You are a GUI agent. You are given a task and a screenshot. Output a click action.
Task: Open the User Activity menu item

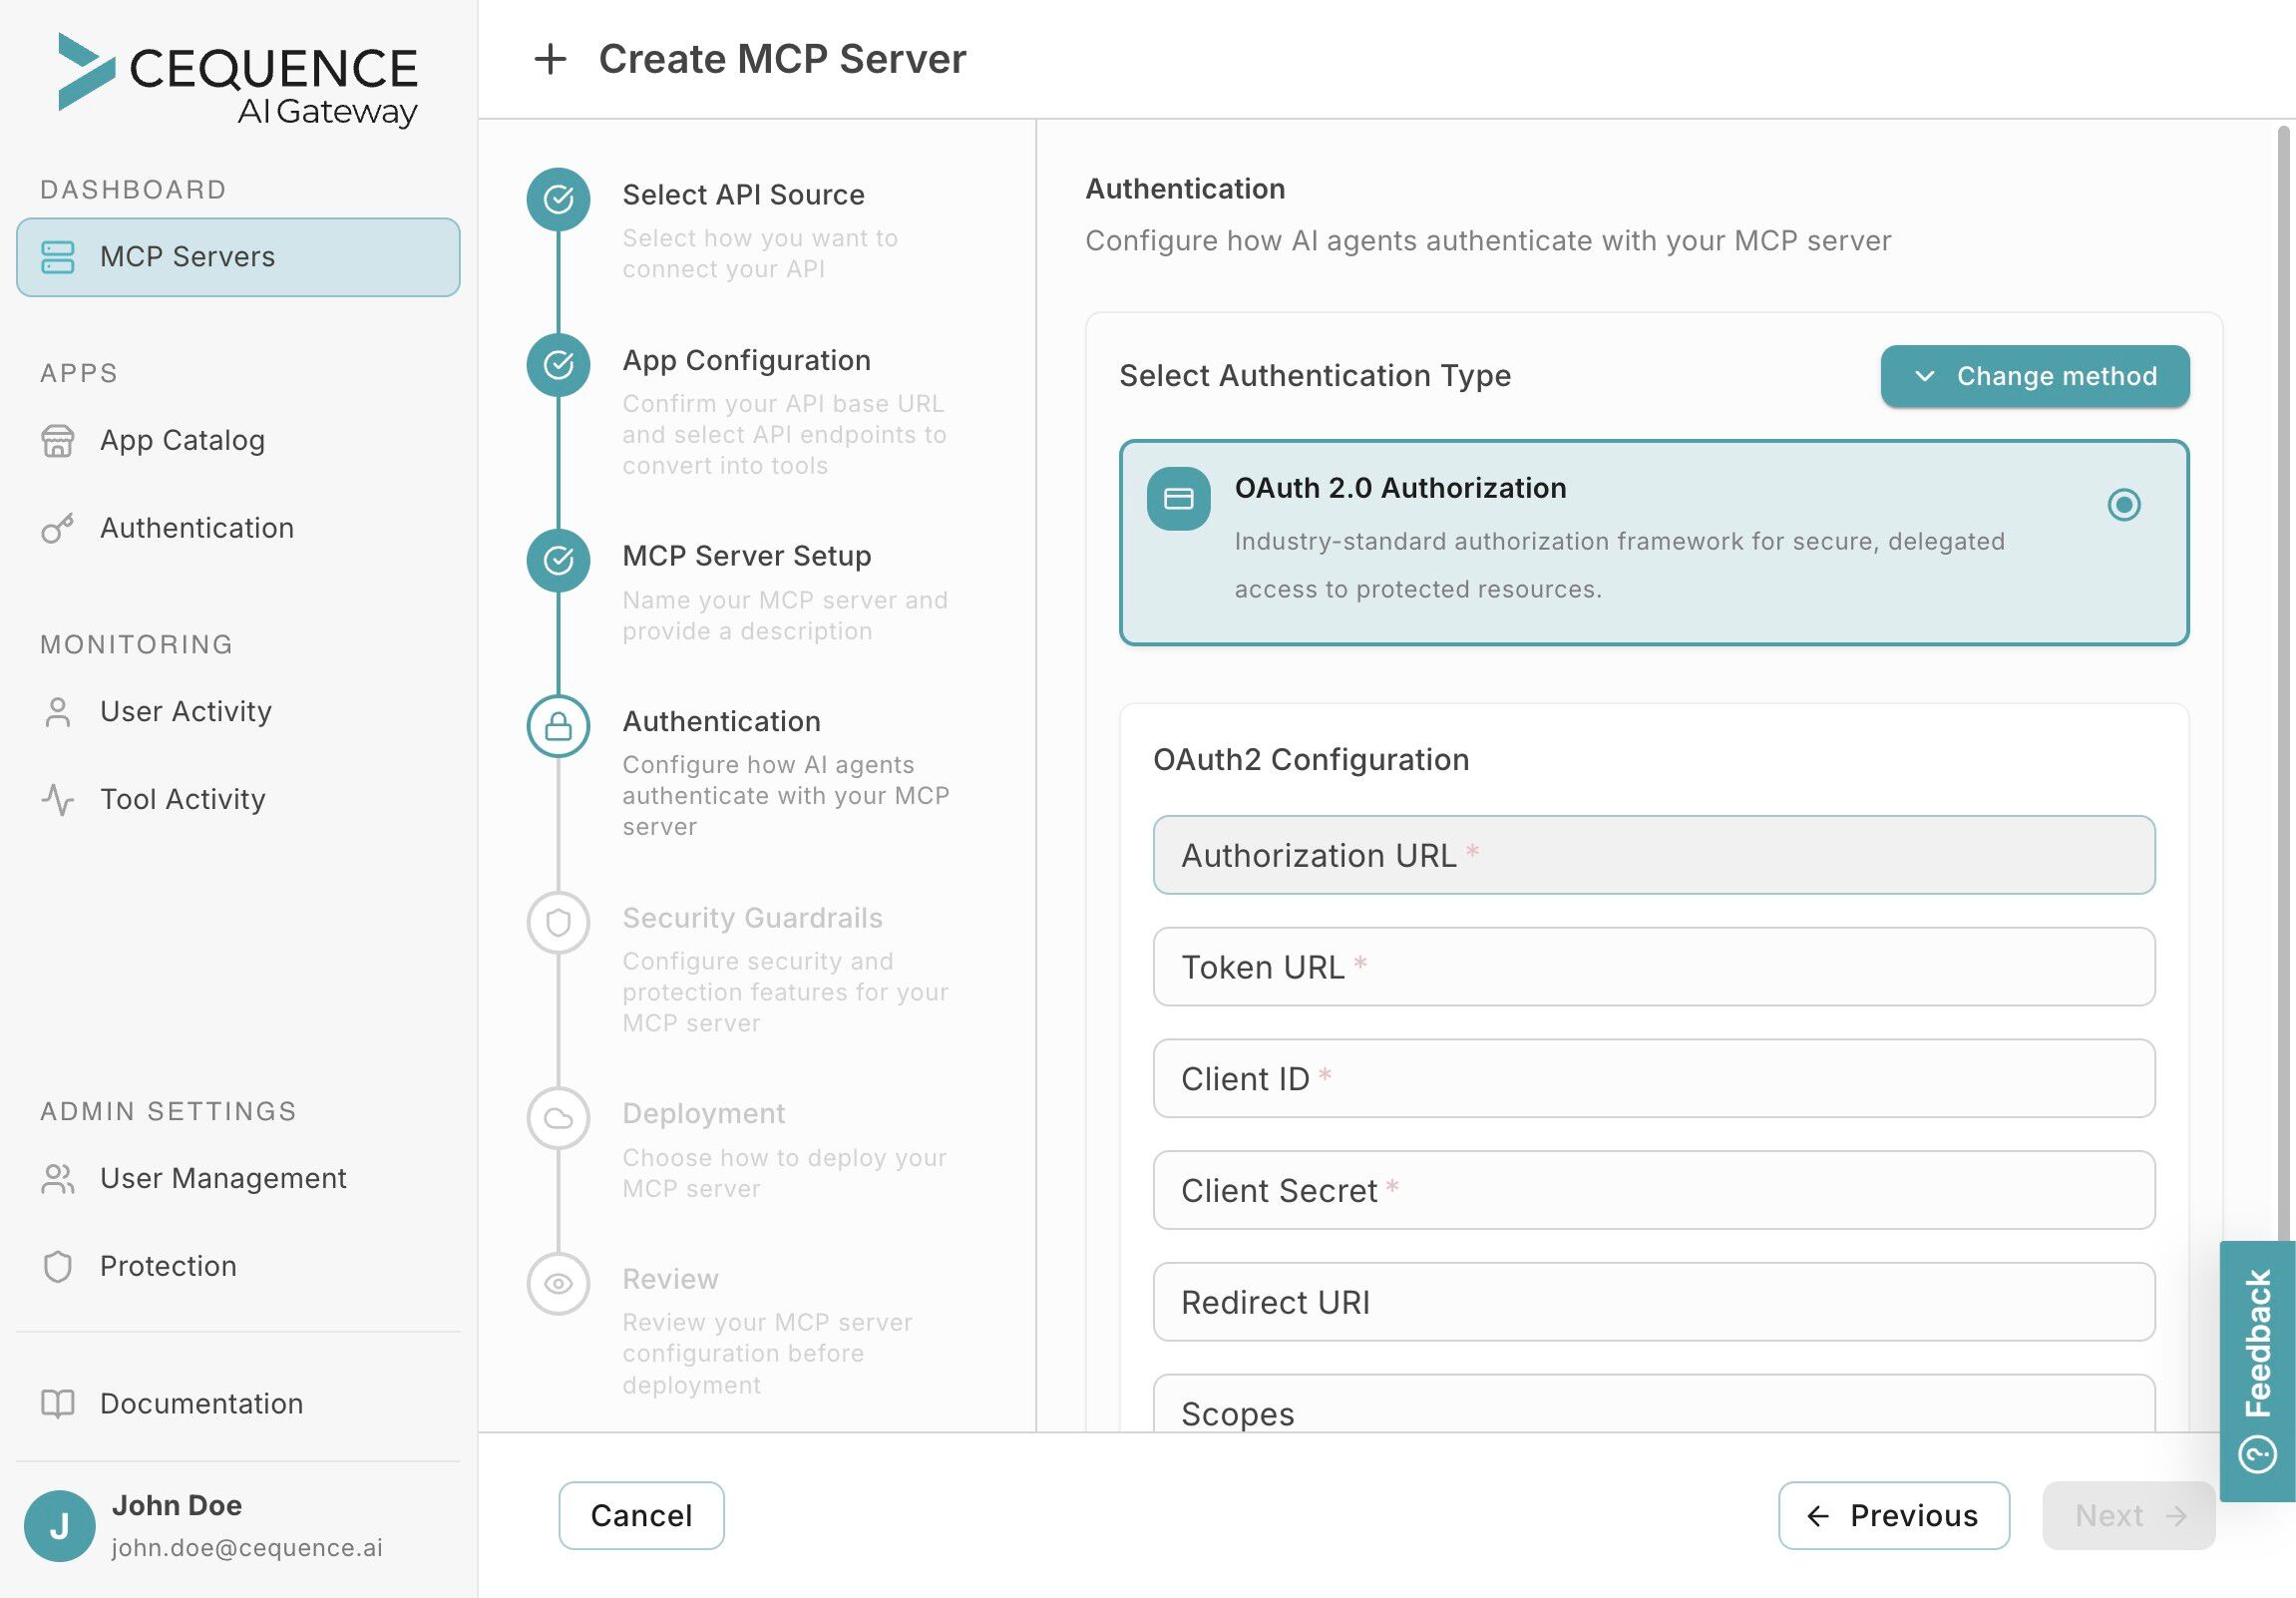[x=186, y=711]
